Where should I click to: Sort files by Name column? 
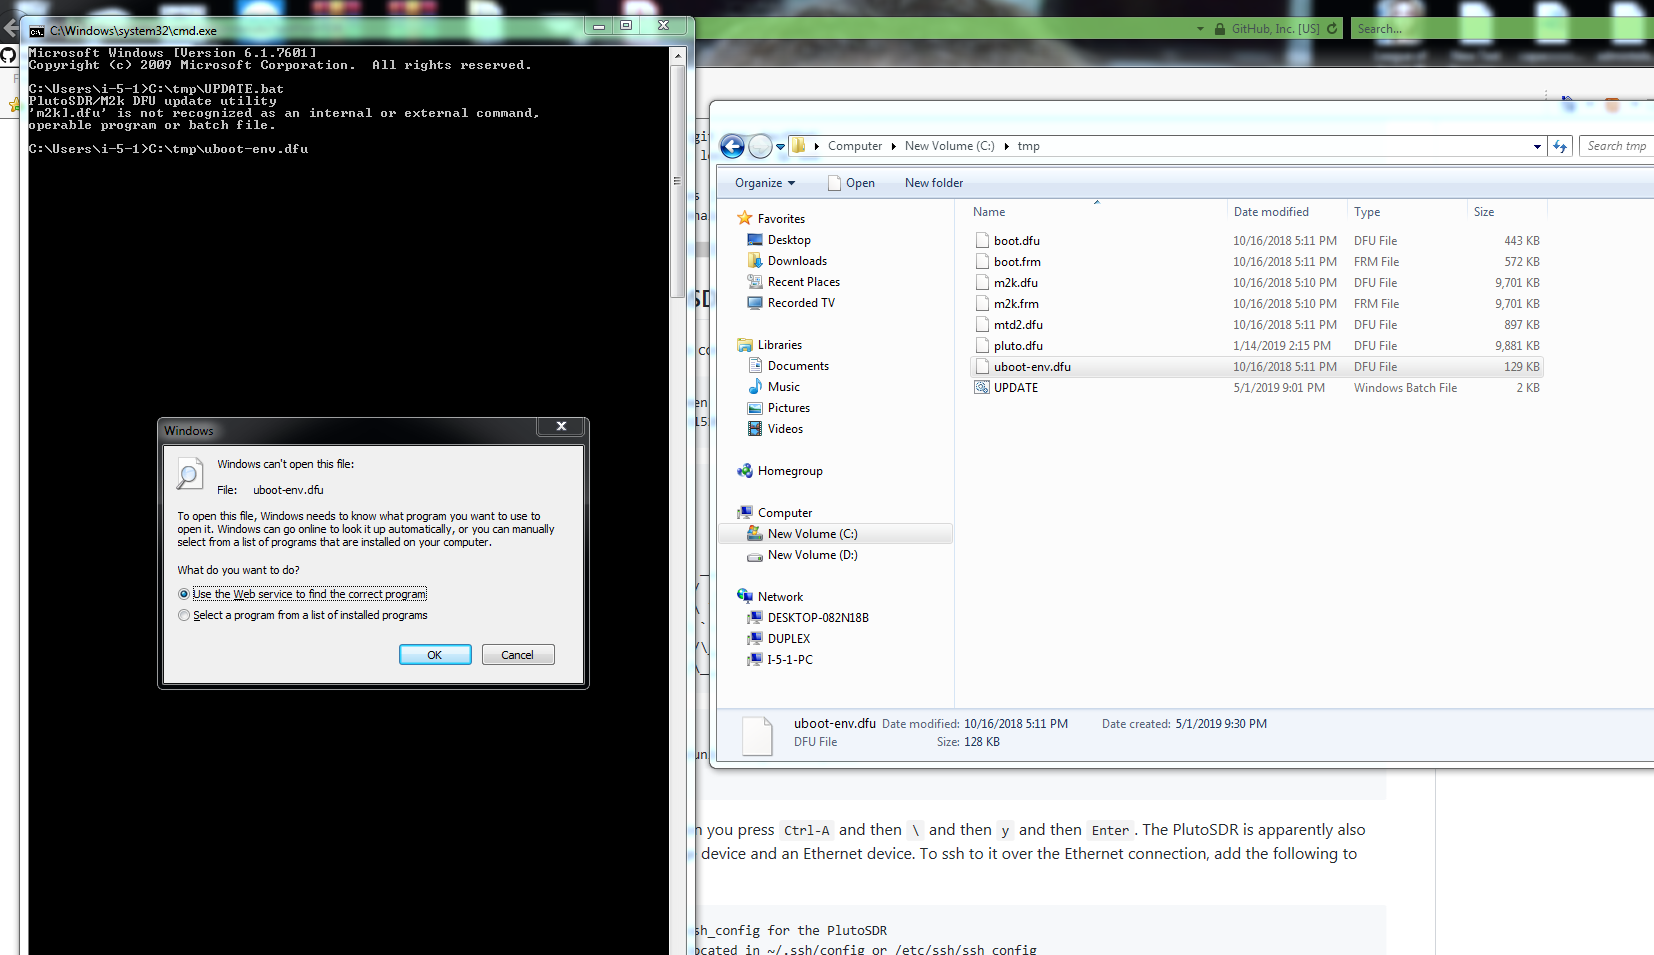click(x=1097, y=212)
